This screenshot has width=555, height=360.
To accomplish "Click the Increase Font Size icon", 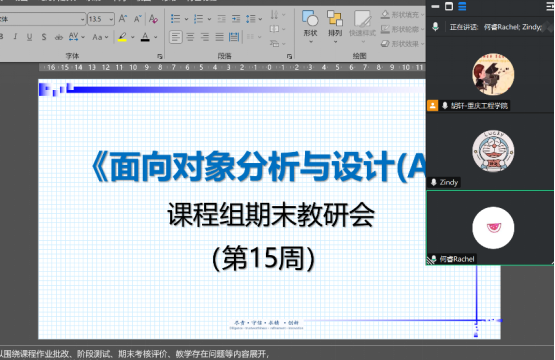I will point(123,18).
